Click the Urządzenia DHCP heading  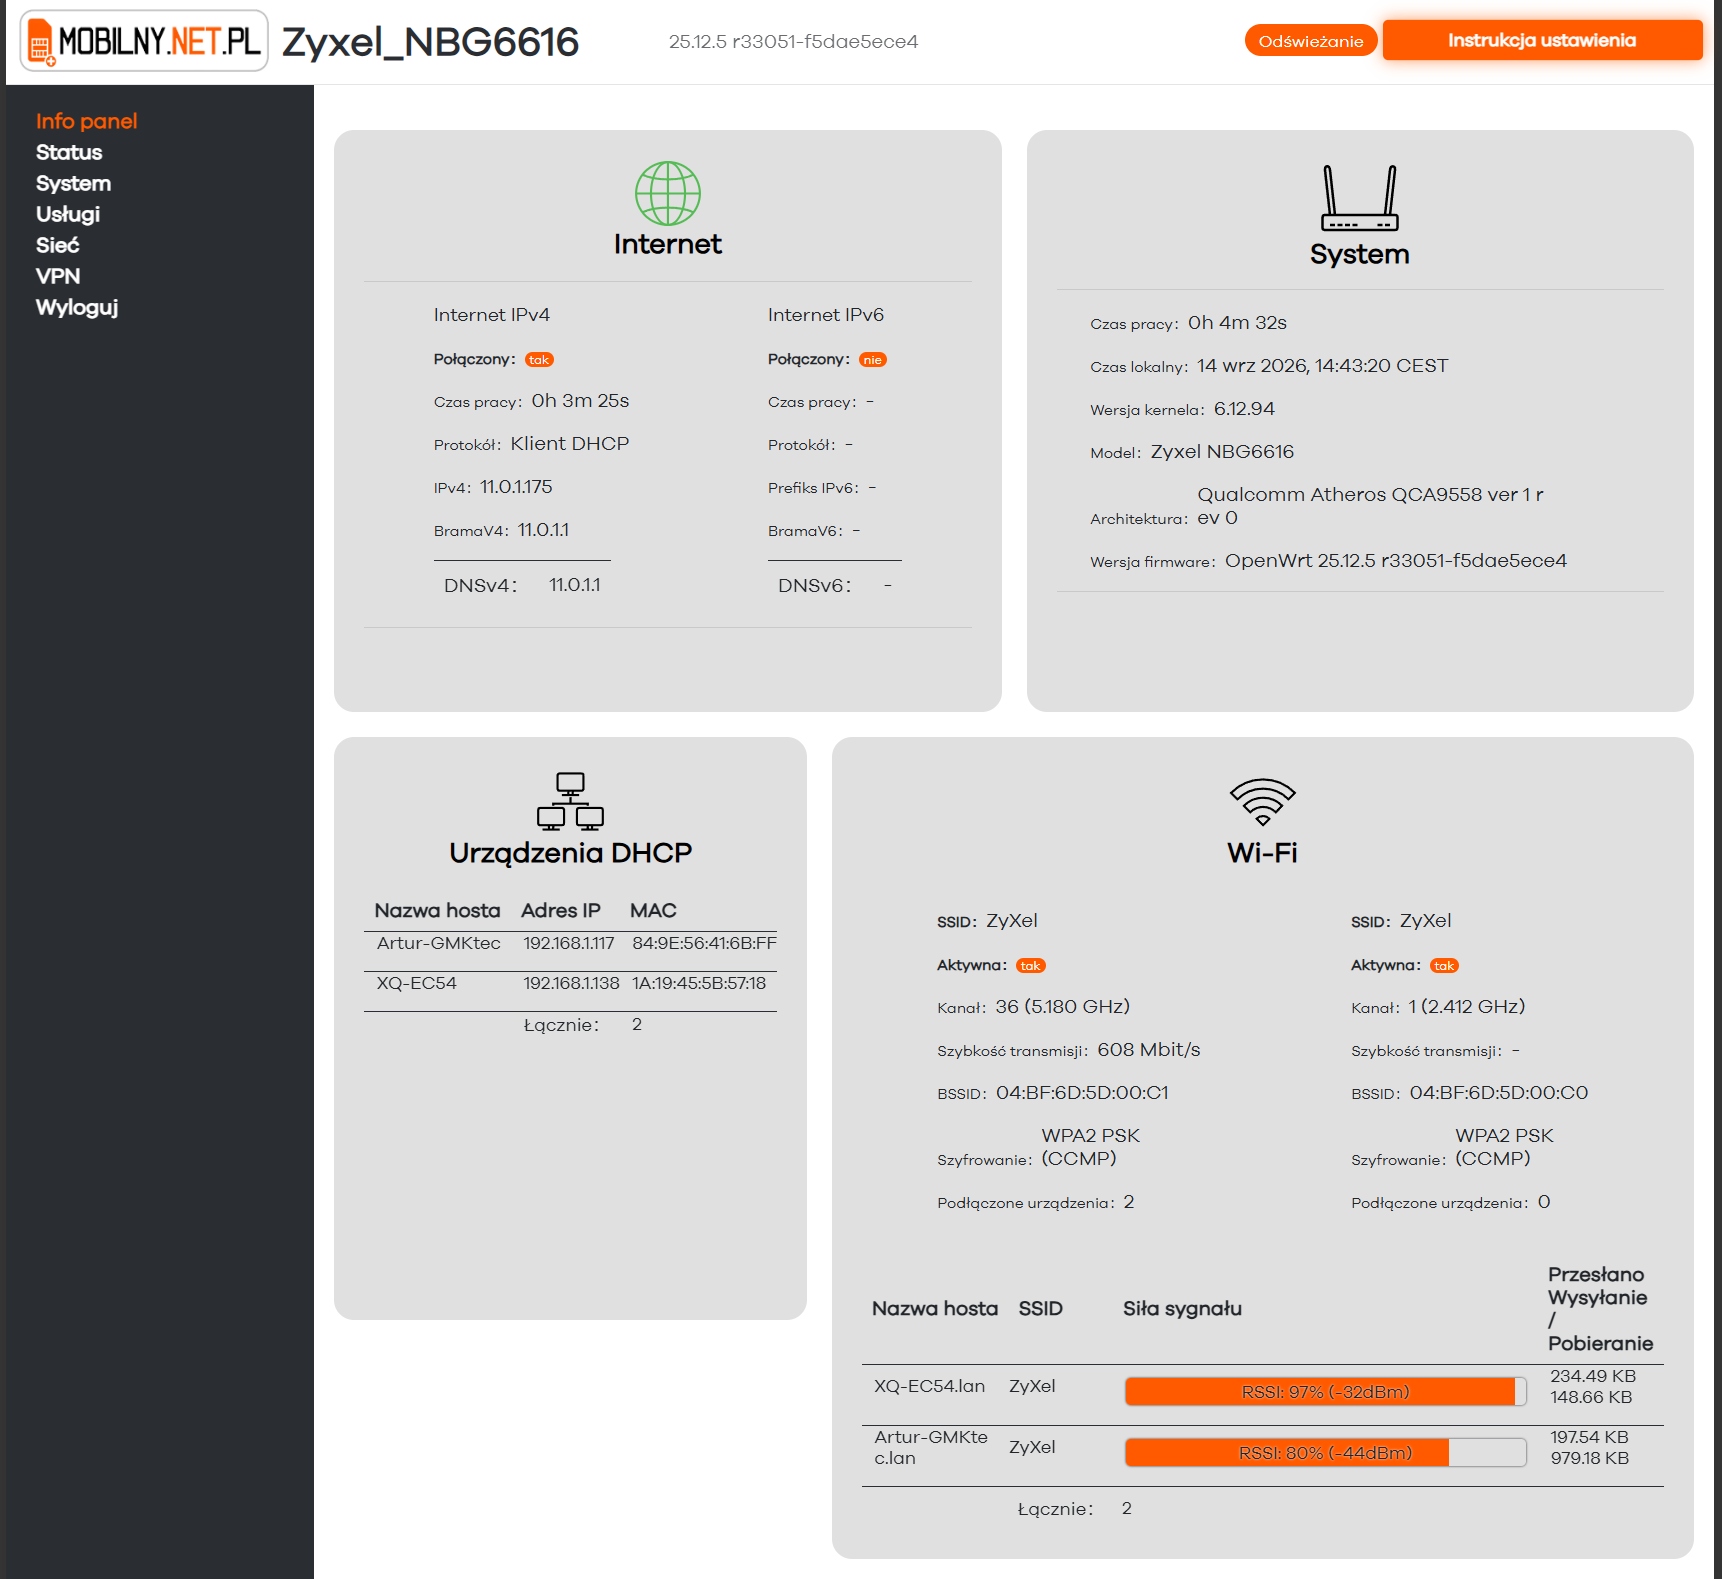tap(570, 853)
